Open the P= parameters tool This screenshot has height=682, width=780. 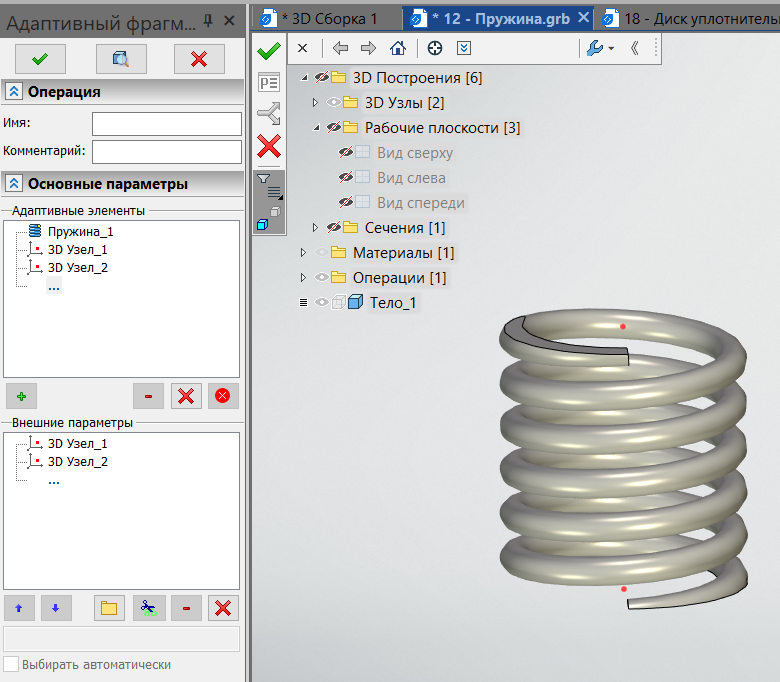[x=269, y=83]
